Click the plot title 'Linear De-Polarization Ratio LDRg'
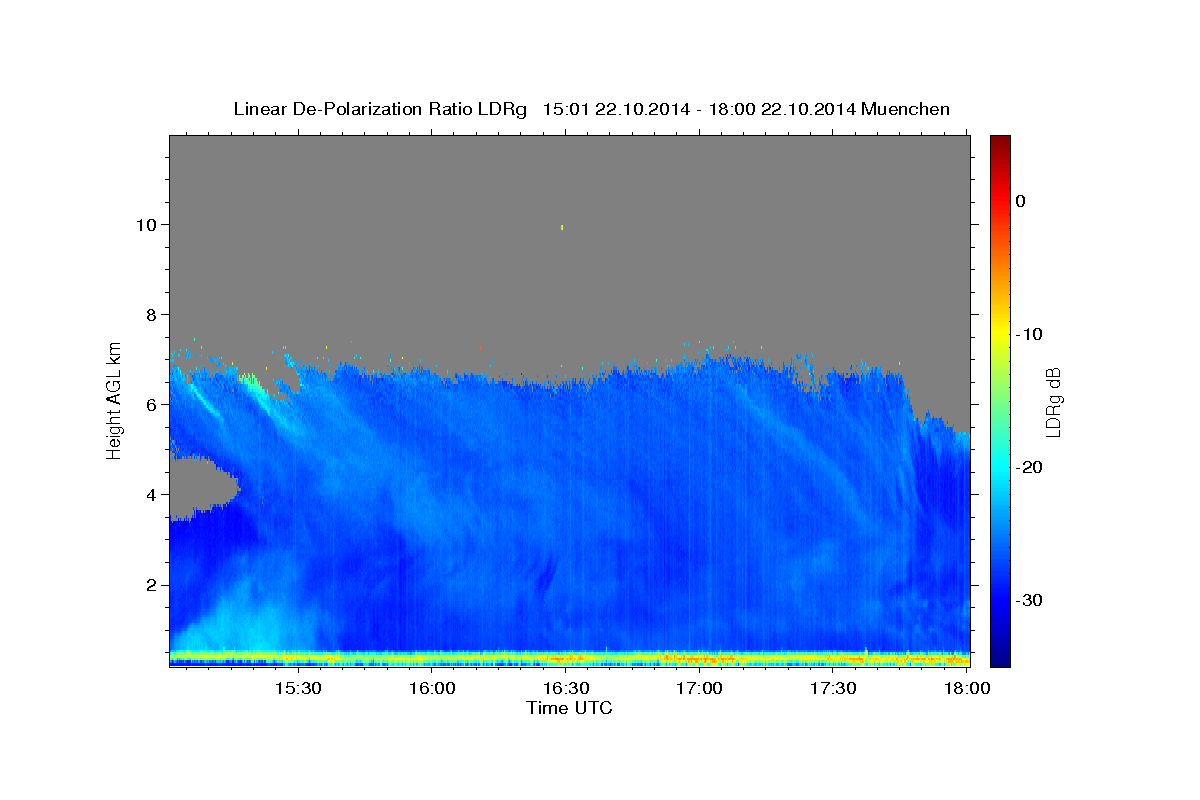1200x800 pixels. (379, 109)
